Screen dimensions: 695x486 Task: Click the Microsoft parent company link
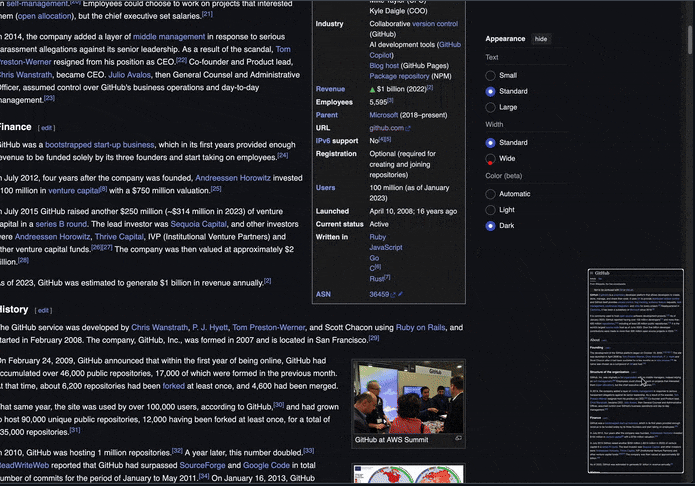(x=383, y=115)
